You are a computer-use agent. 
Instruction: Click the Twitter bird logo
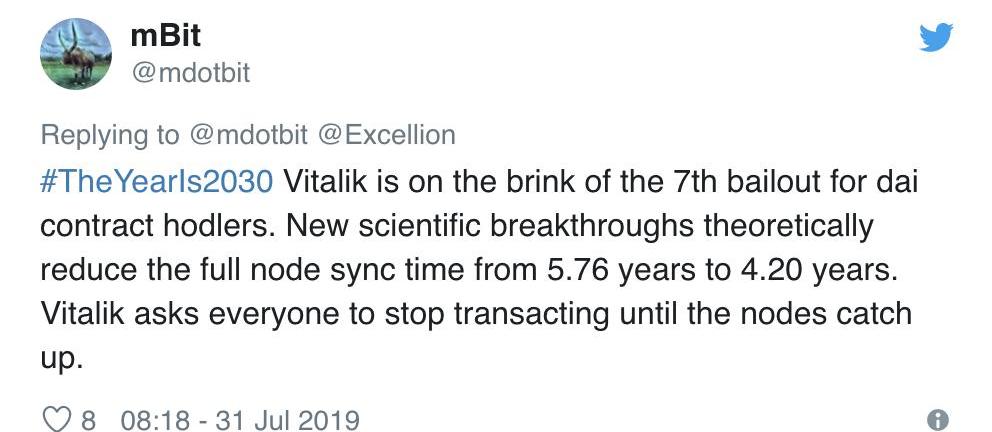(936, 37)
